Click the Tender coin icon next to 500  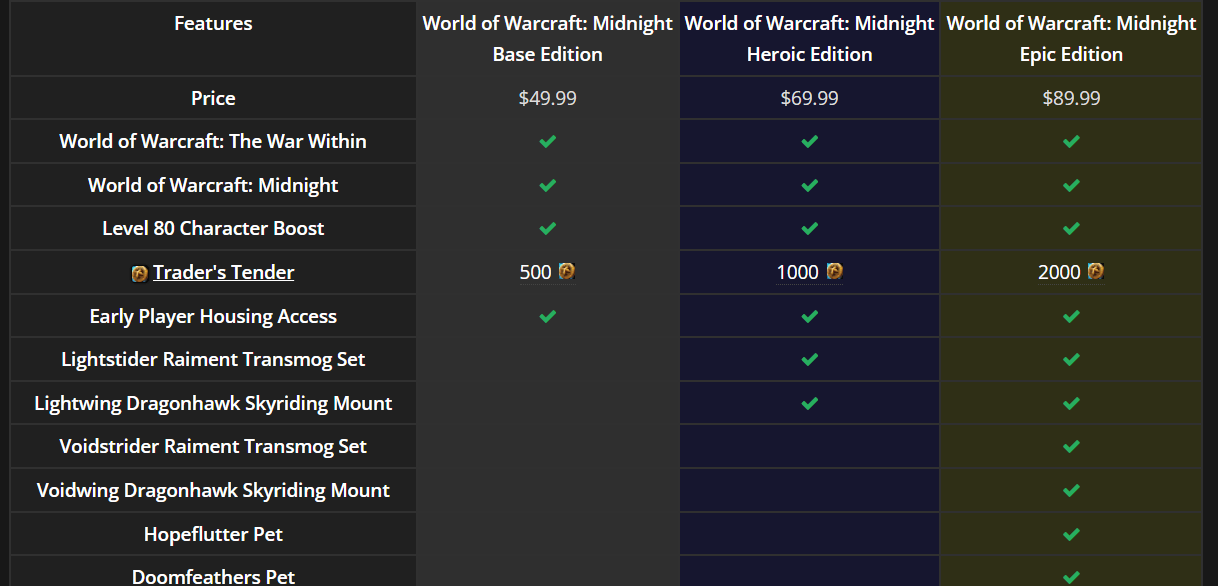(x=567, y=271)
